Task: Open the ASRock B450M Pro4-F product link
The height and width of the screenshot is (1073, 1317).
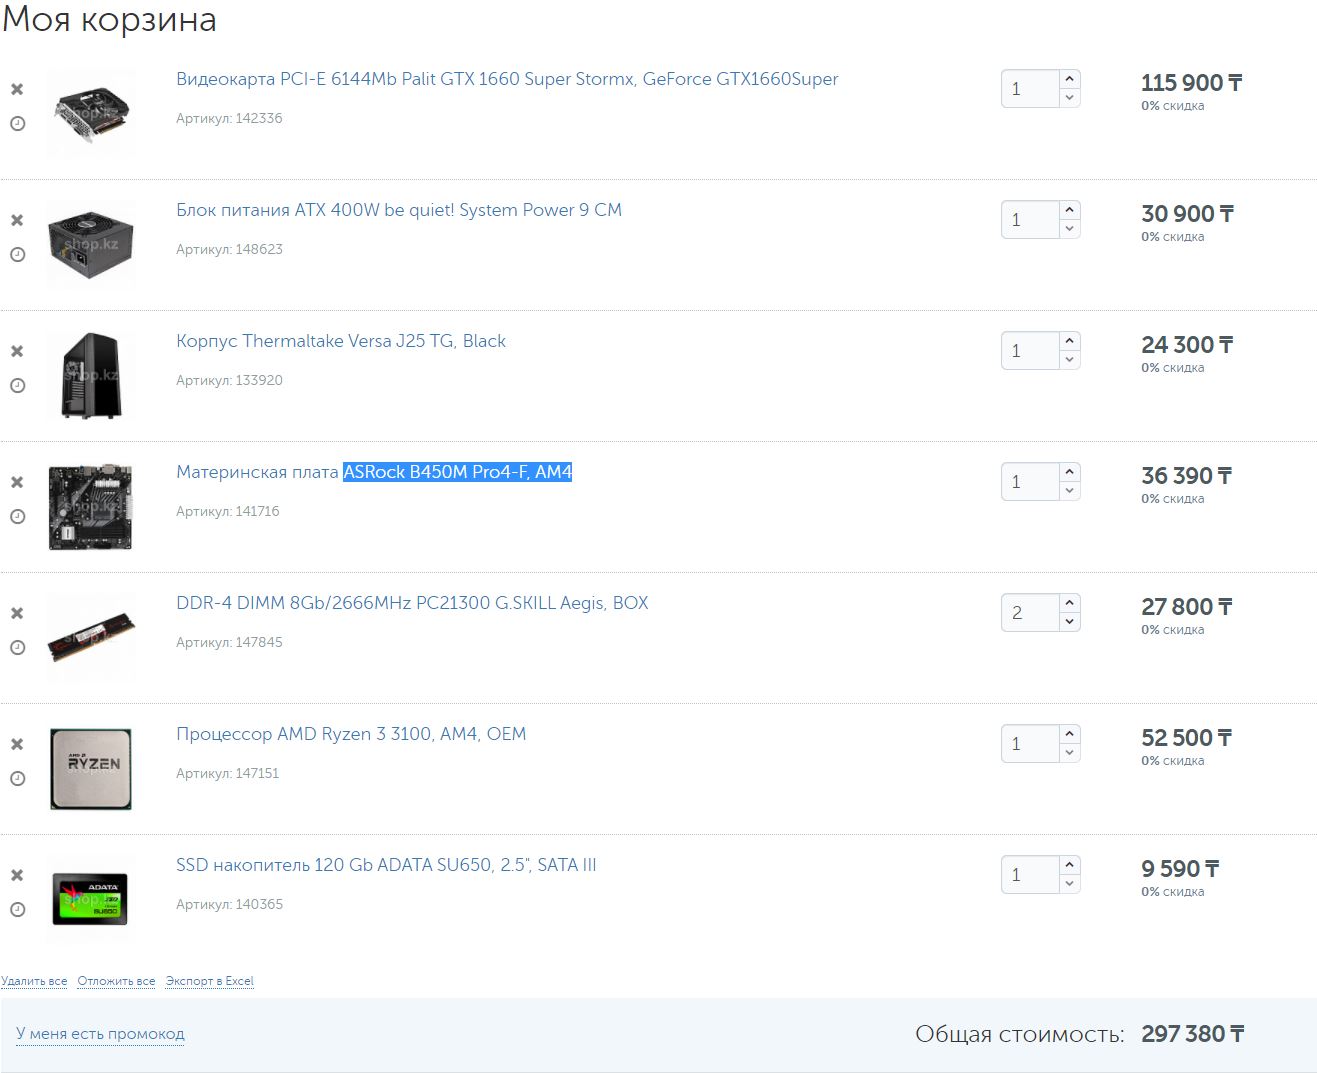Action: tap(374, 472)
